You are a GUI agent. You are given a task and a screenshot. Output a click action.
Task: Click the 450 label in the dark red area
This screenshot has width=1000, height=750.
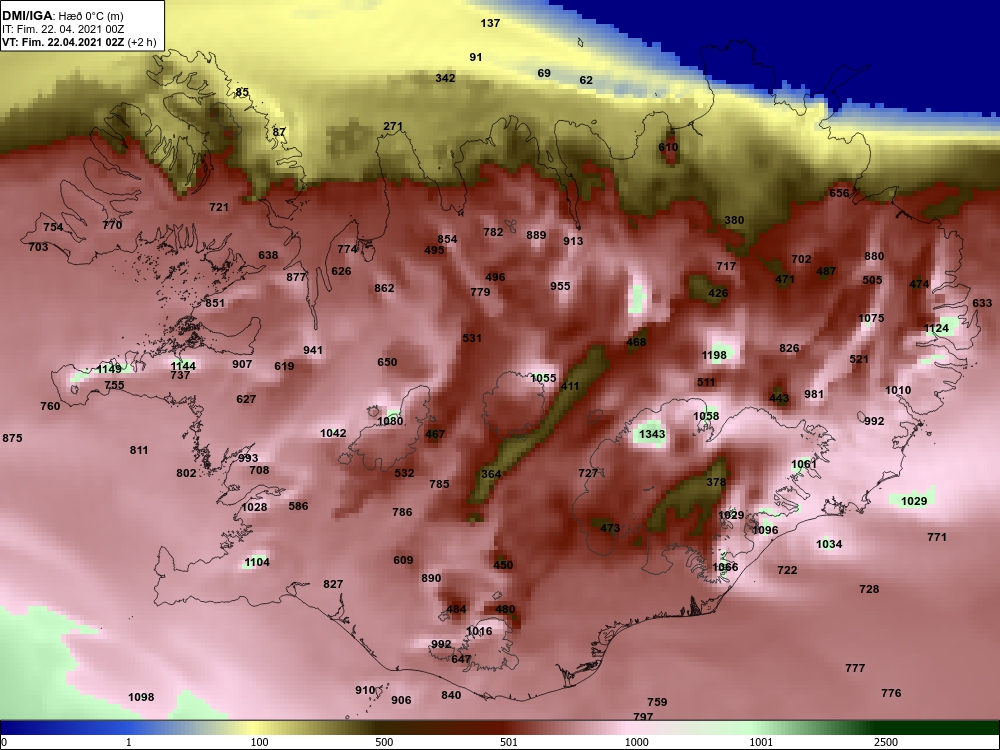[503, 565]
